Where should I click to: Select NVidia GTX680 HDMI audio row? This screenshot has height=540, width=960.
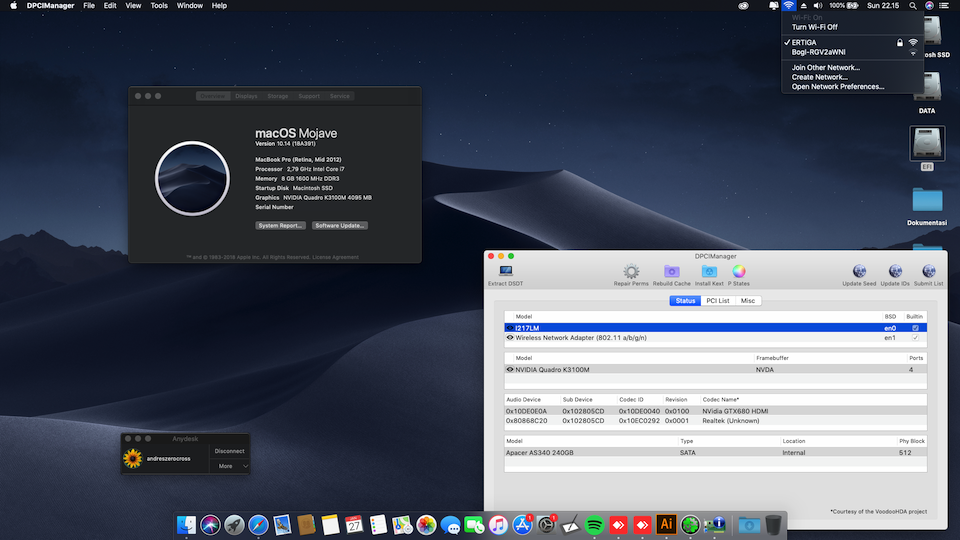coord(715,411)
